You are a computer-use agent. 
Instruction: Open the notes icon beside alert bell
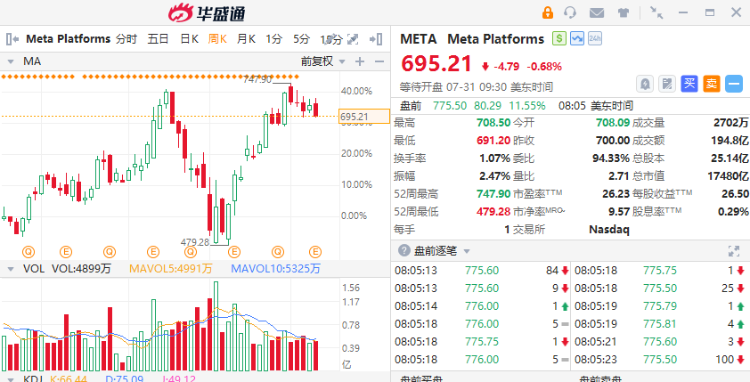[x=666, y=84]
